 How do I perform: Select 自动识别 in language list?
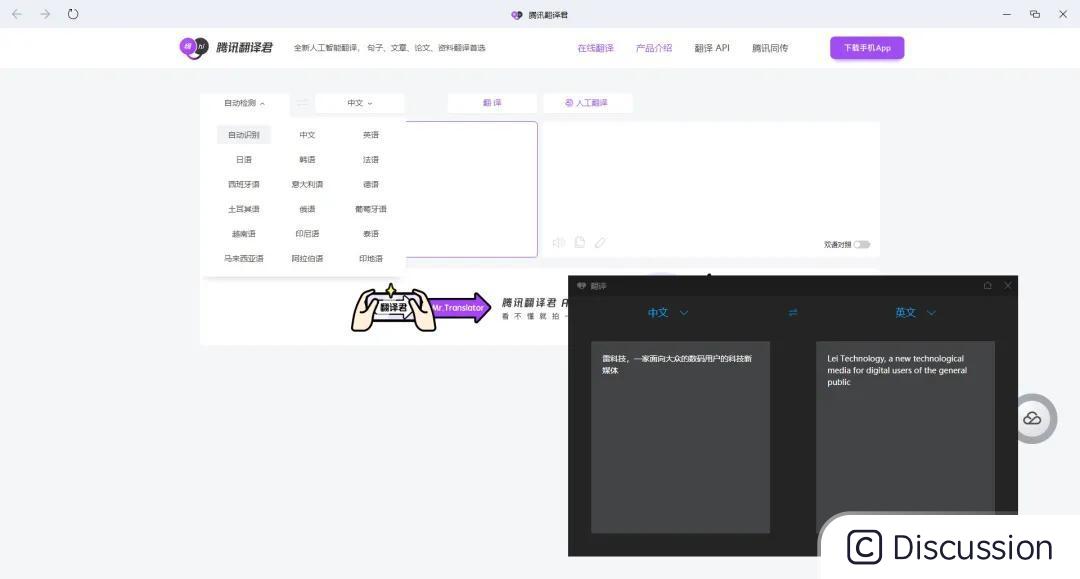click(x=244, y=135)
